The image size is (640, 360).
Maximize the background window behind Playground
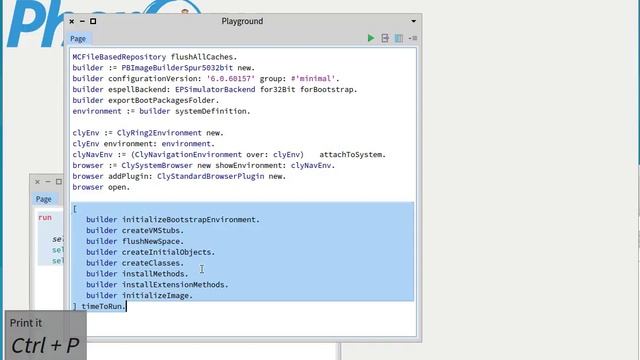point(59,182)
